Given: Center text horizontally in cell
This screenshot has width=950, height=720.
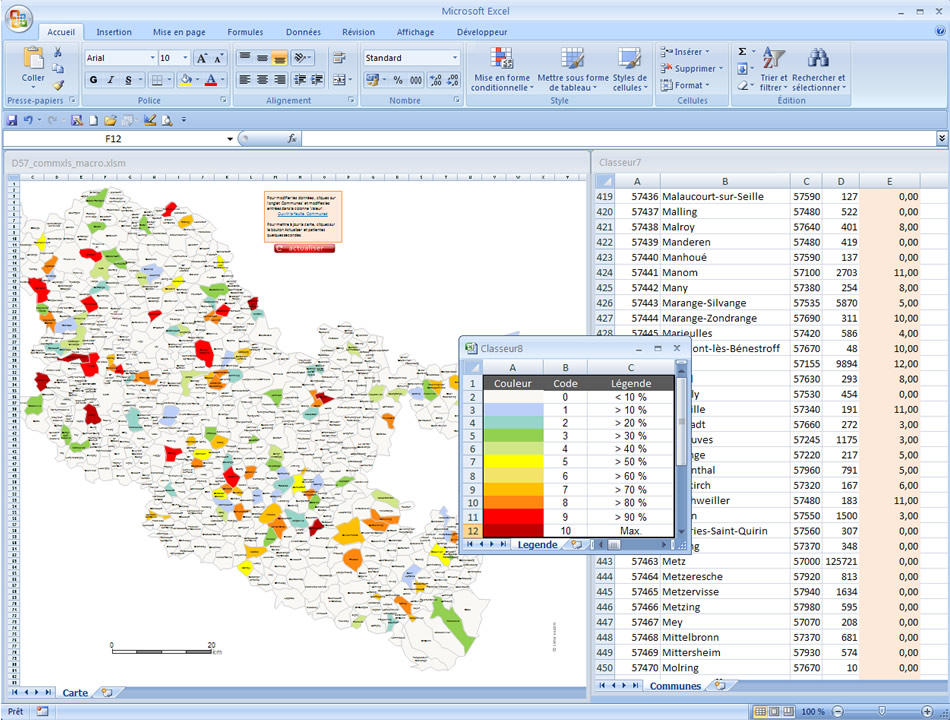Looking at the screenshot, I should pyautogui.click(x=262, y=79).
